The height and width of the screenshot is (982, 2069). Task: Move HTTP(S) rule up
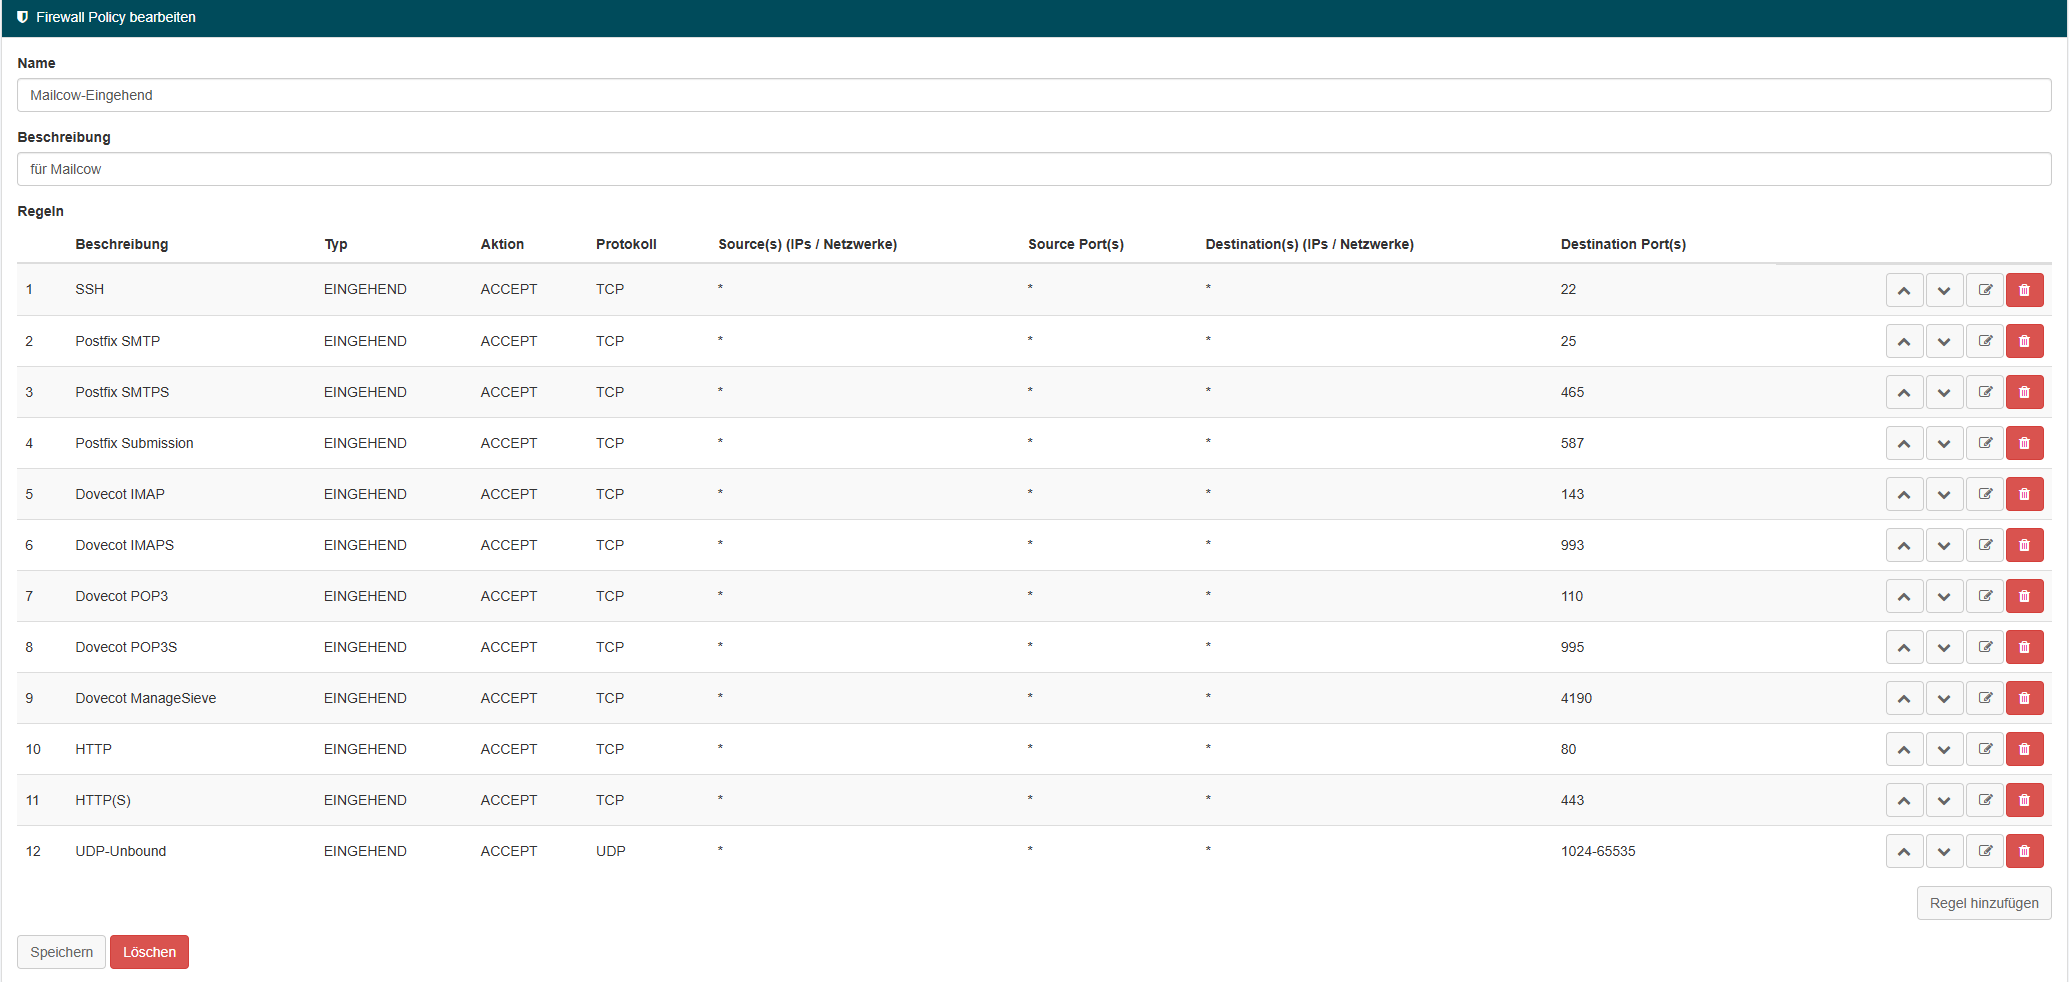pos(1904,800)
